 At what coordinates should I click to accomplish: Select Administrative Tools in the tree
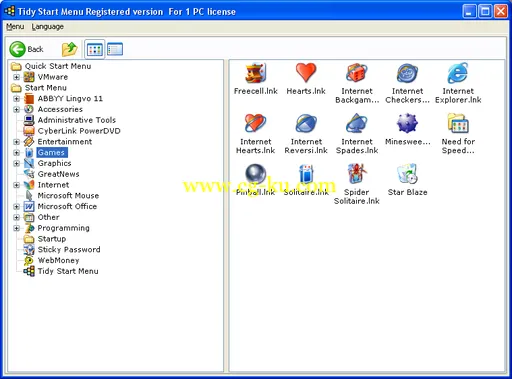77,120
